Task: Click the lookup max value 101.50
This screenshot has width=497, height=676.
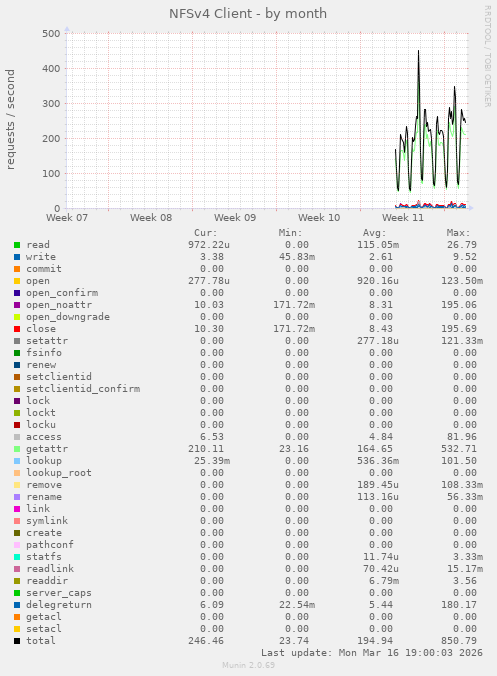Action: (x=459, y=461)
